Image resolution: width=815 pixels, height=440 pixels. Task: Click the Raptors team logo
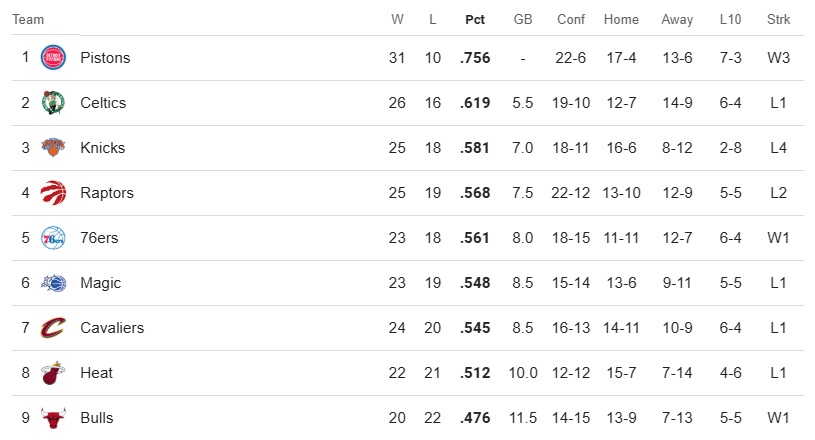coord(53,193)
